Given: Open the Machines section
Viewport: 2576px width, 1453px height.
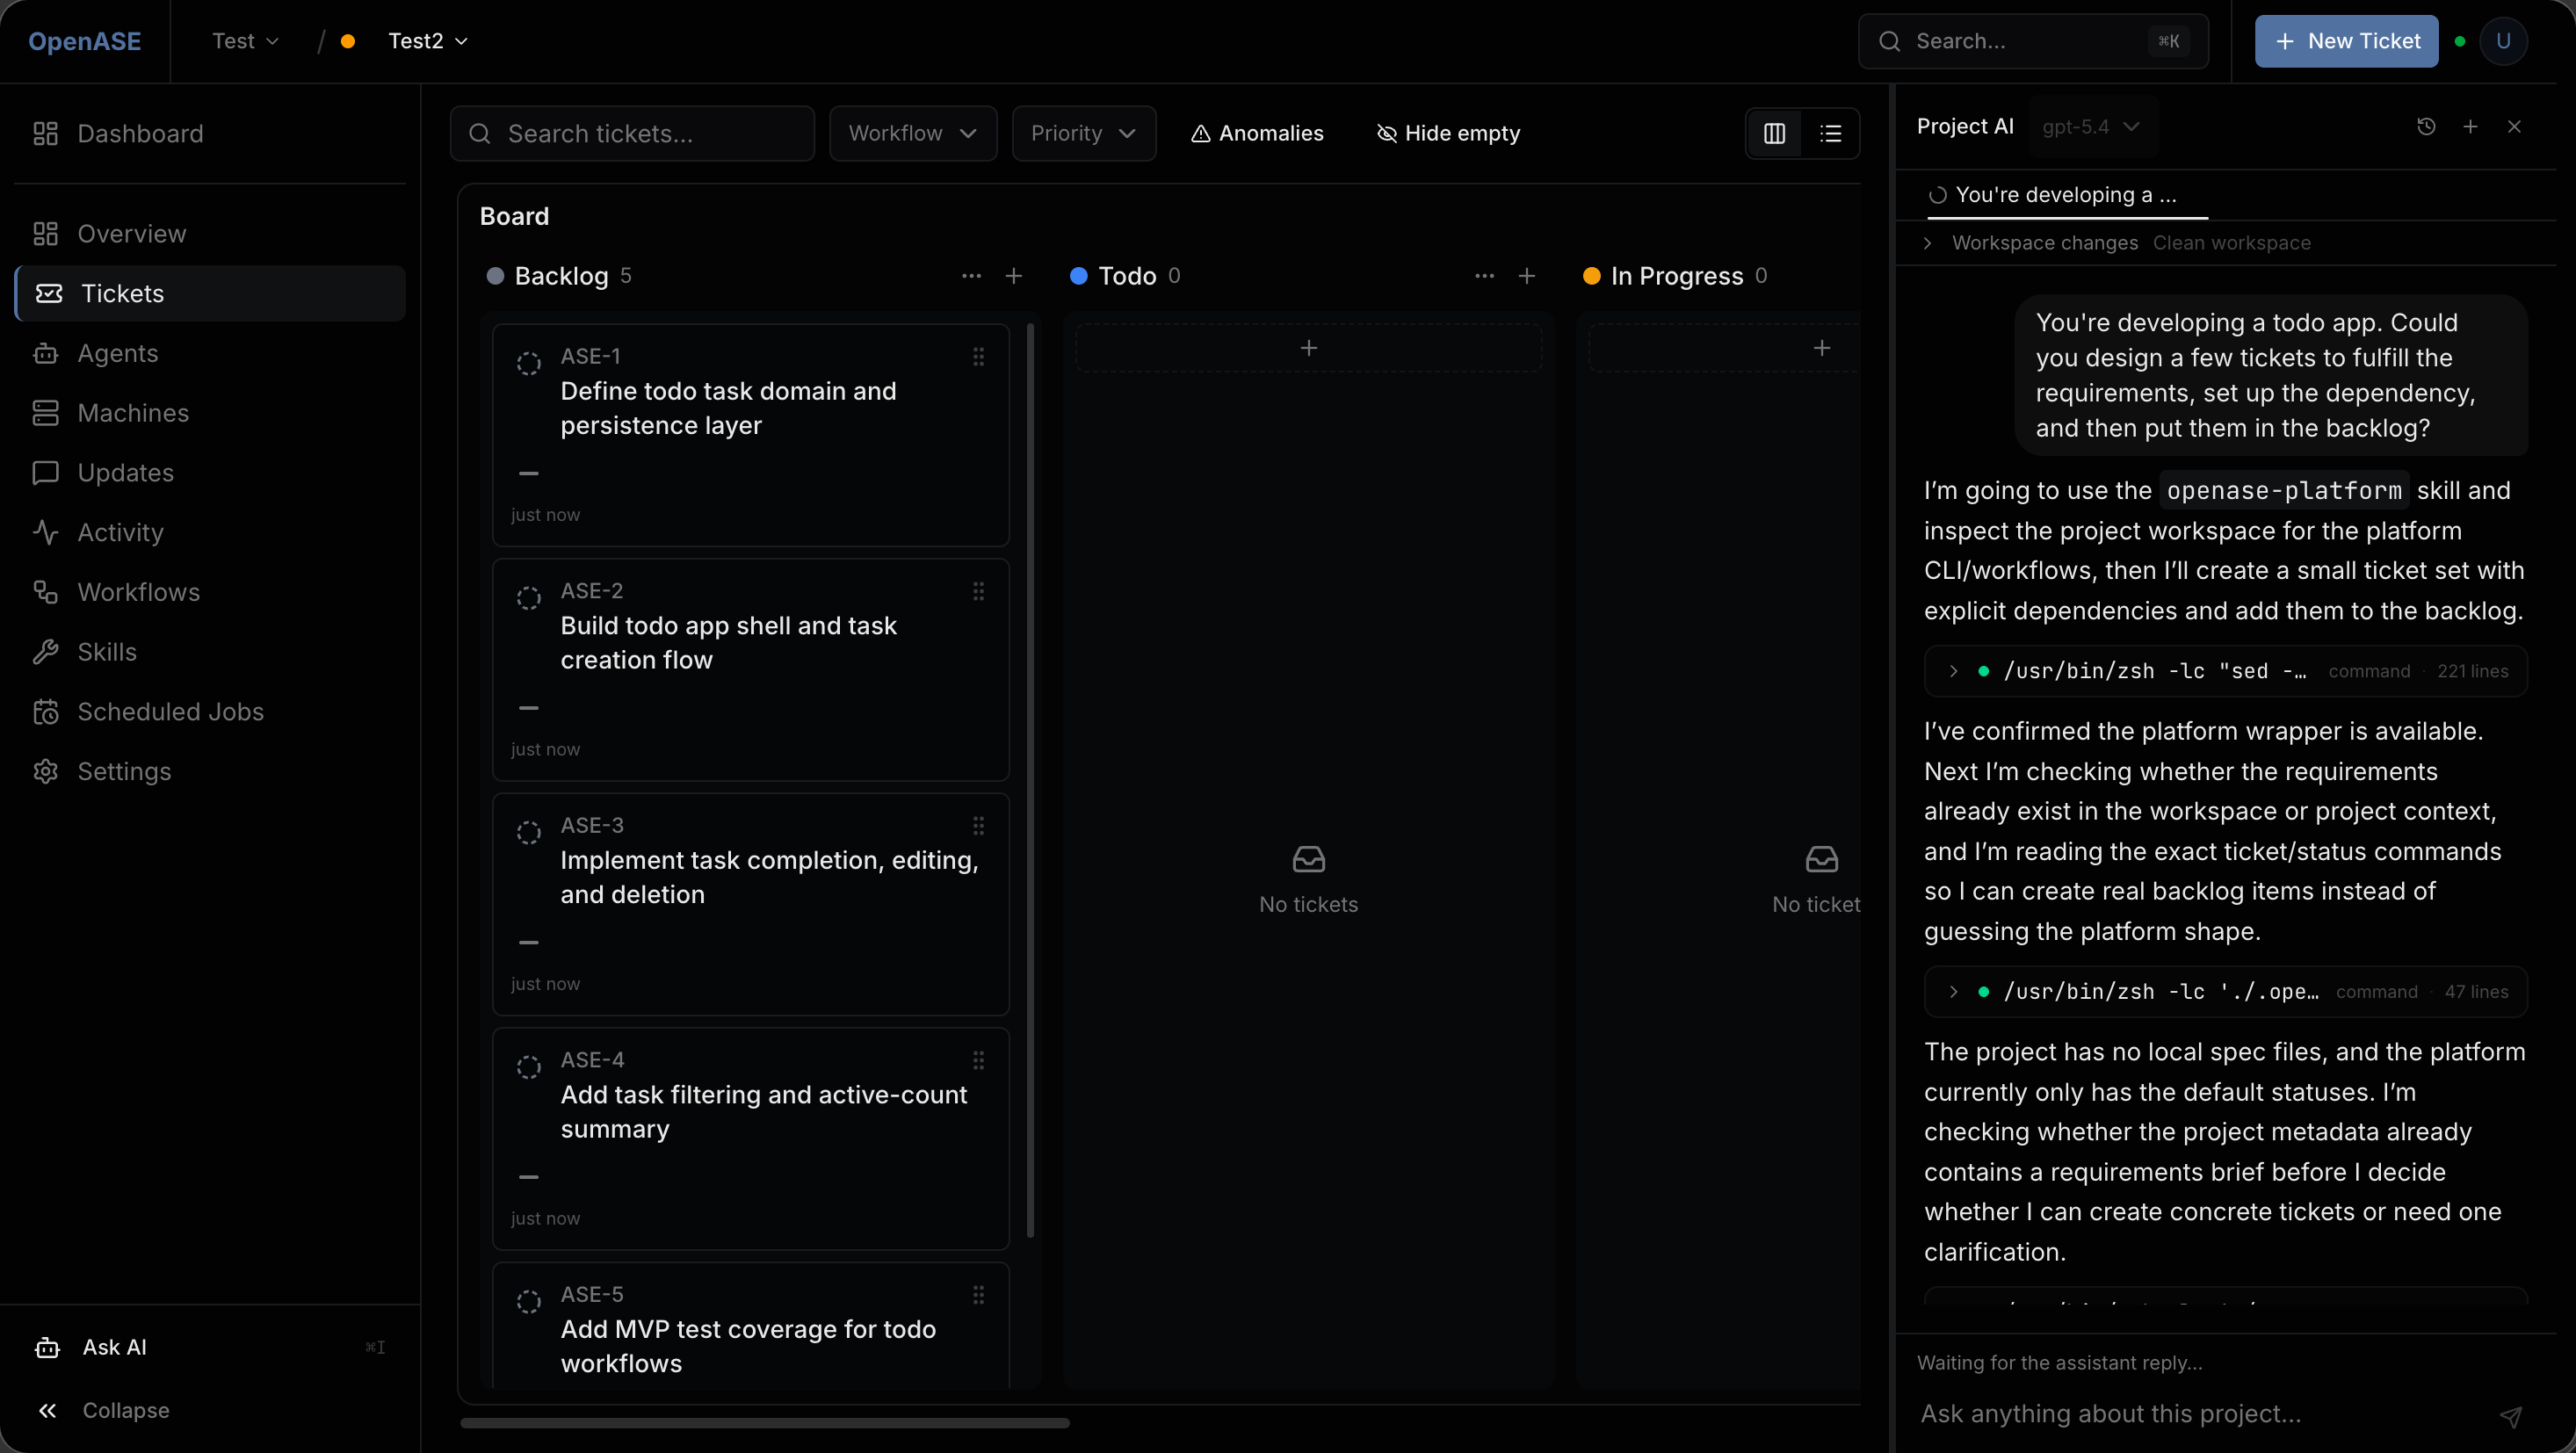Looking at the screenshot, I should (x=210, y=413).
